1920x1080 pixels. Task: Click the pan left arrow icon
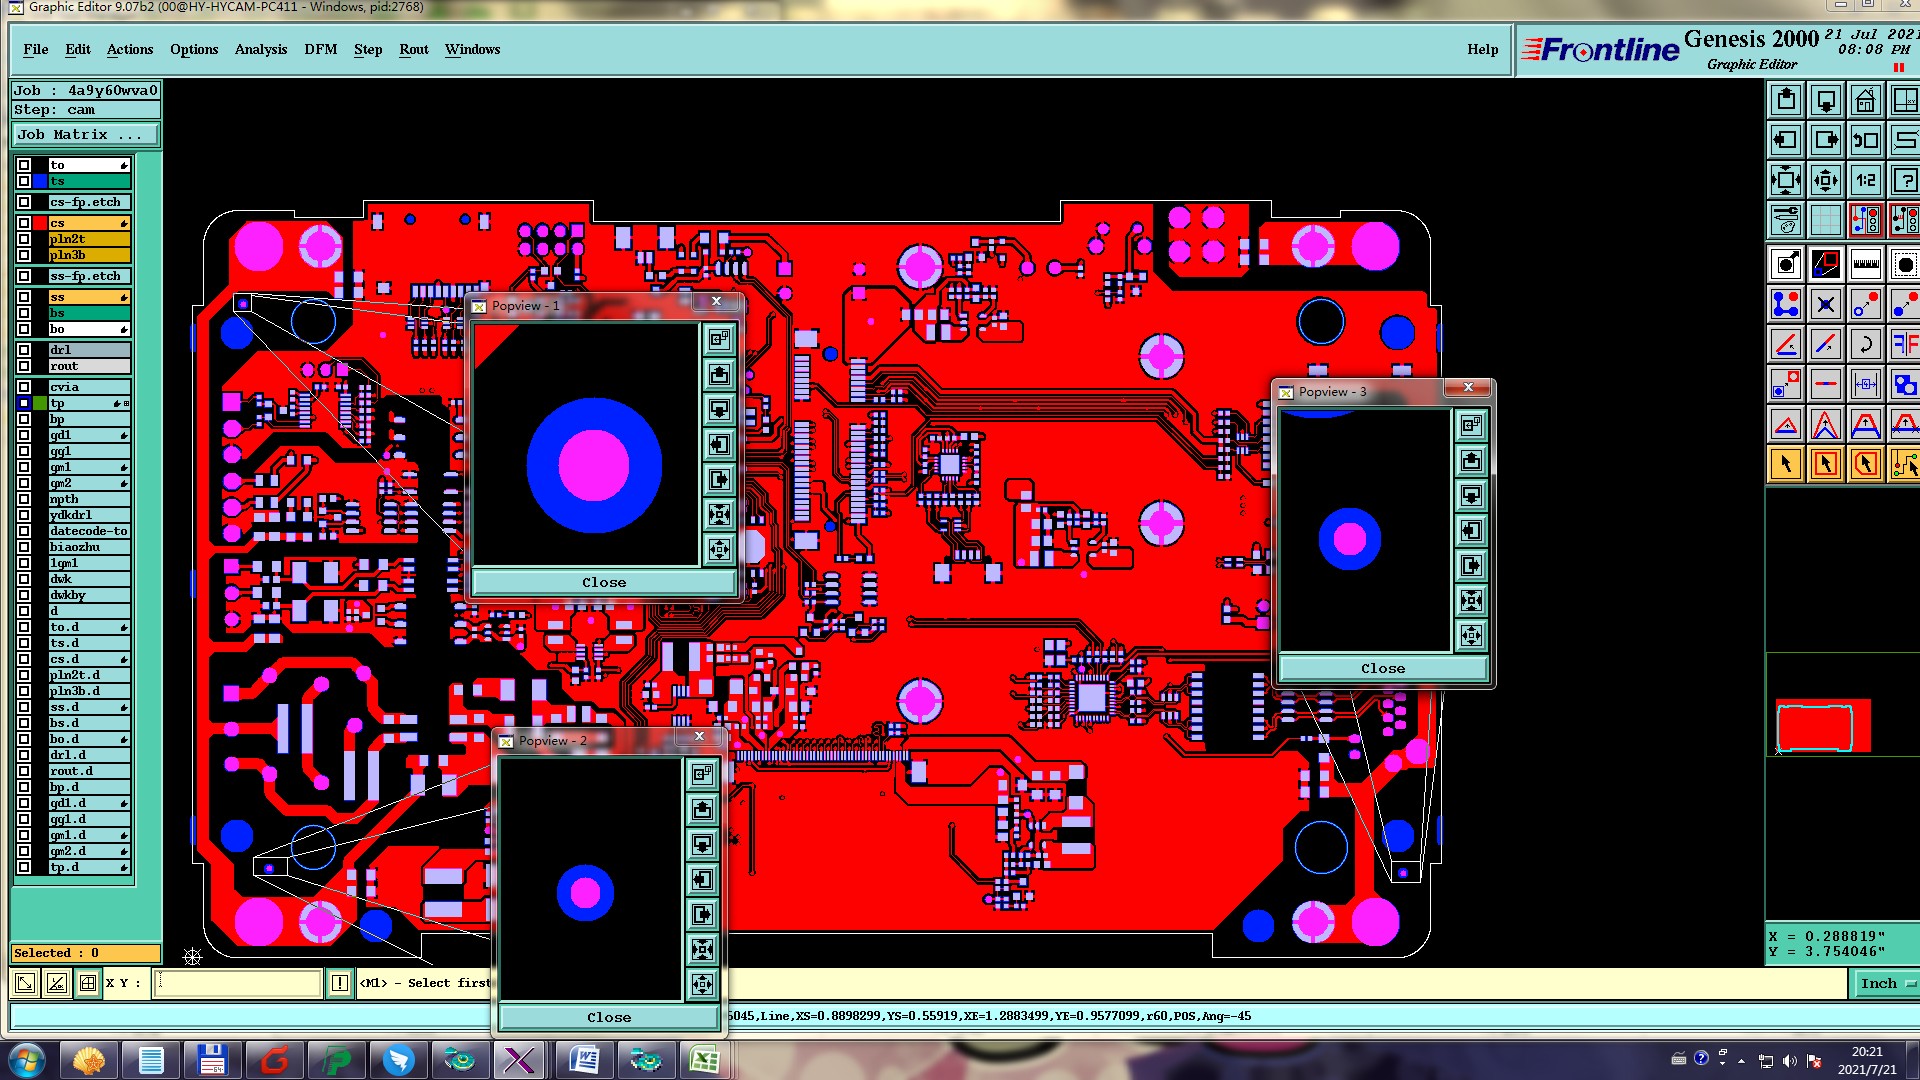click(x=1786, y=141)
